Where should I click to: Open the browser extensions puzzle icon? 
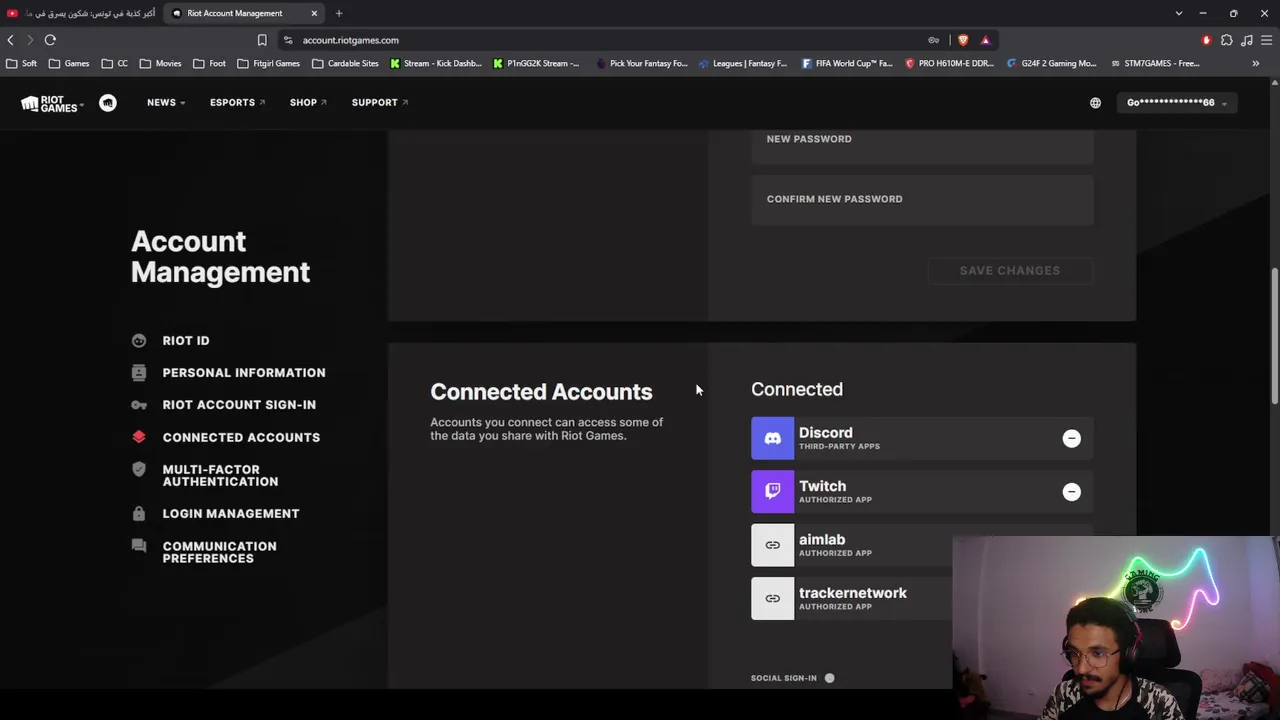pos(1227,40)
